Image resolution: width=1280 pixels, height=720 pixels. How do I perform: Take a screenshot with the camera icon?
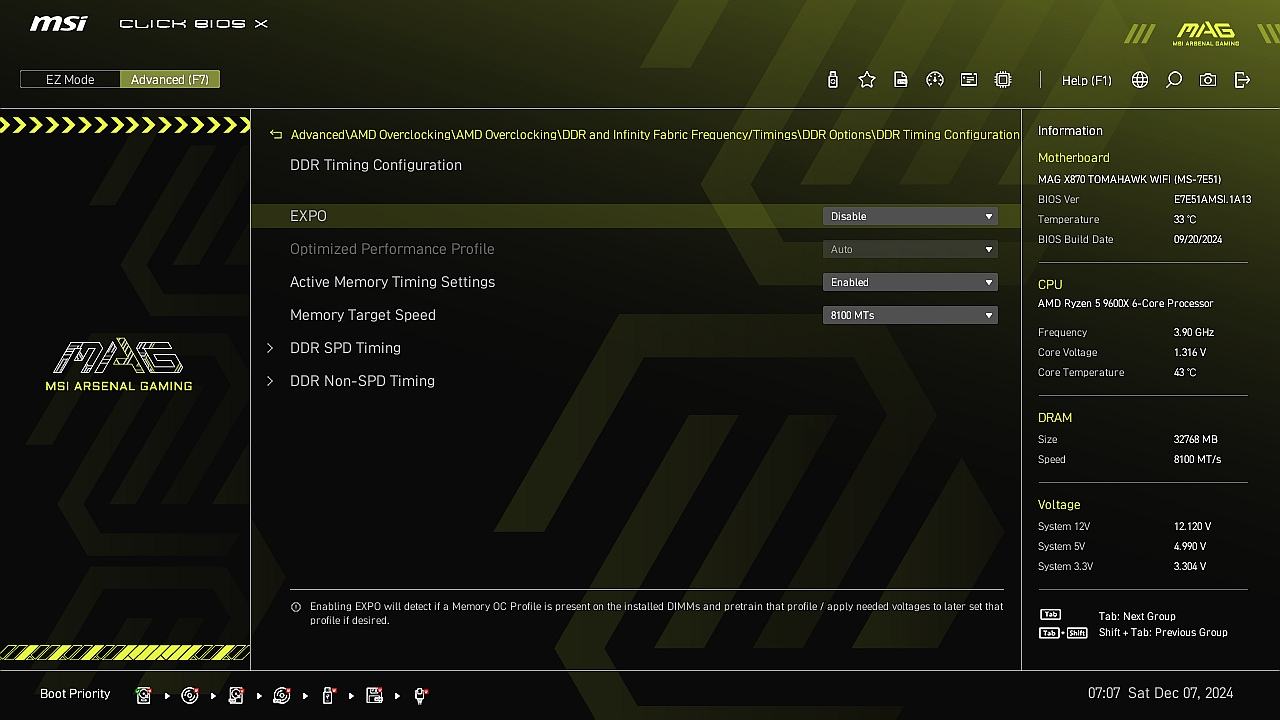coord(1208,80)
